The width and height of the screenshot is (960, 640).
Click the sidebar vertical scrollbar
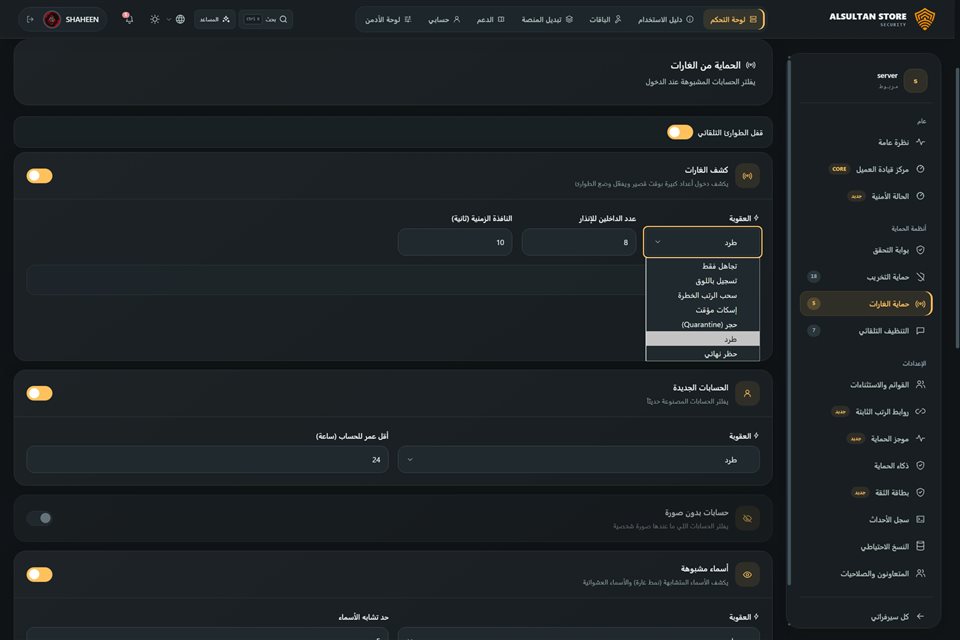tap(789, 322)
